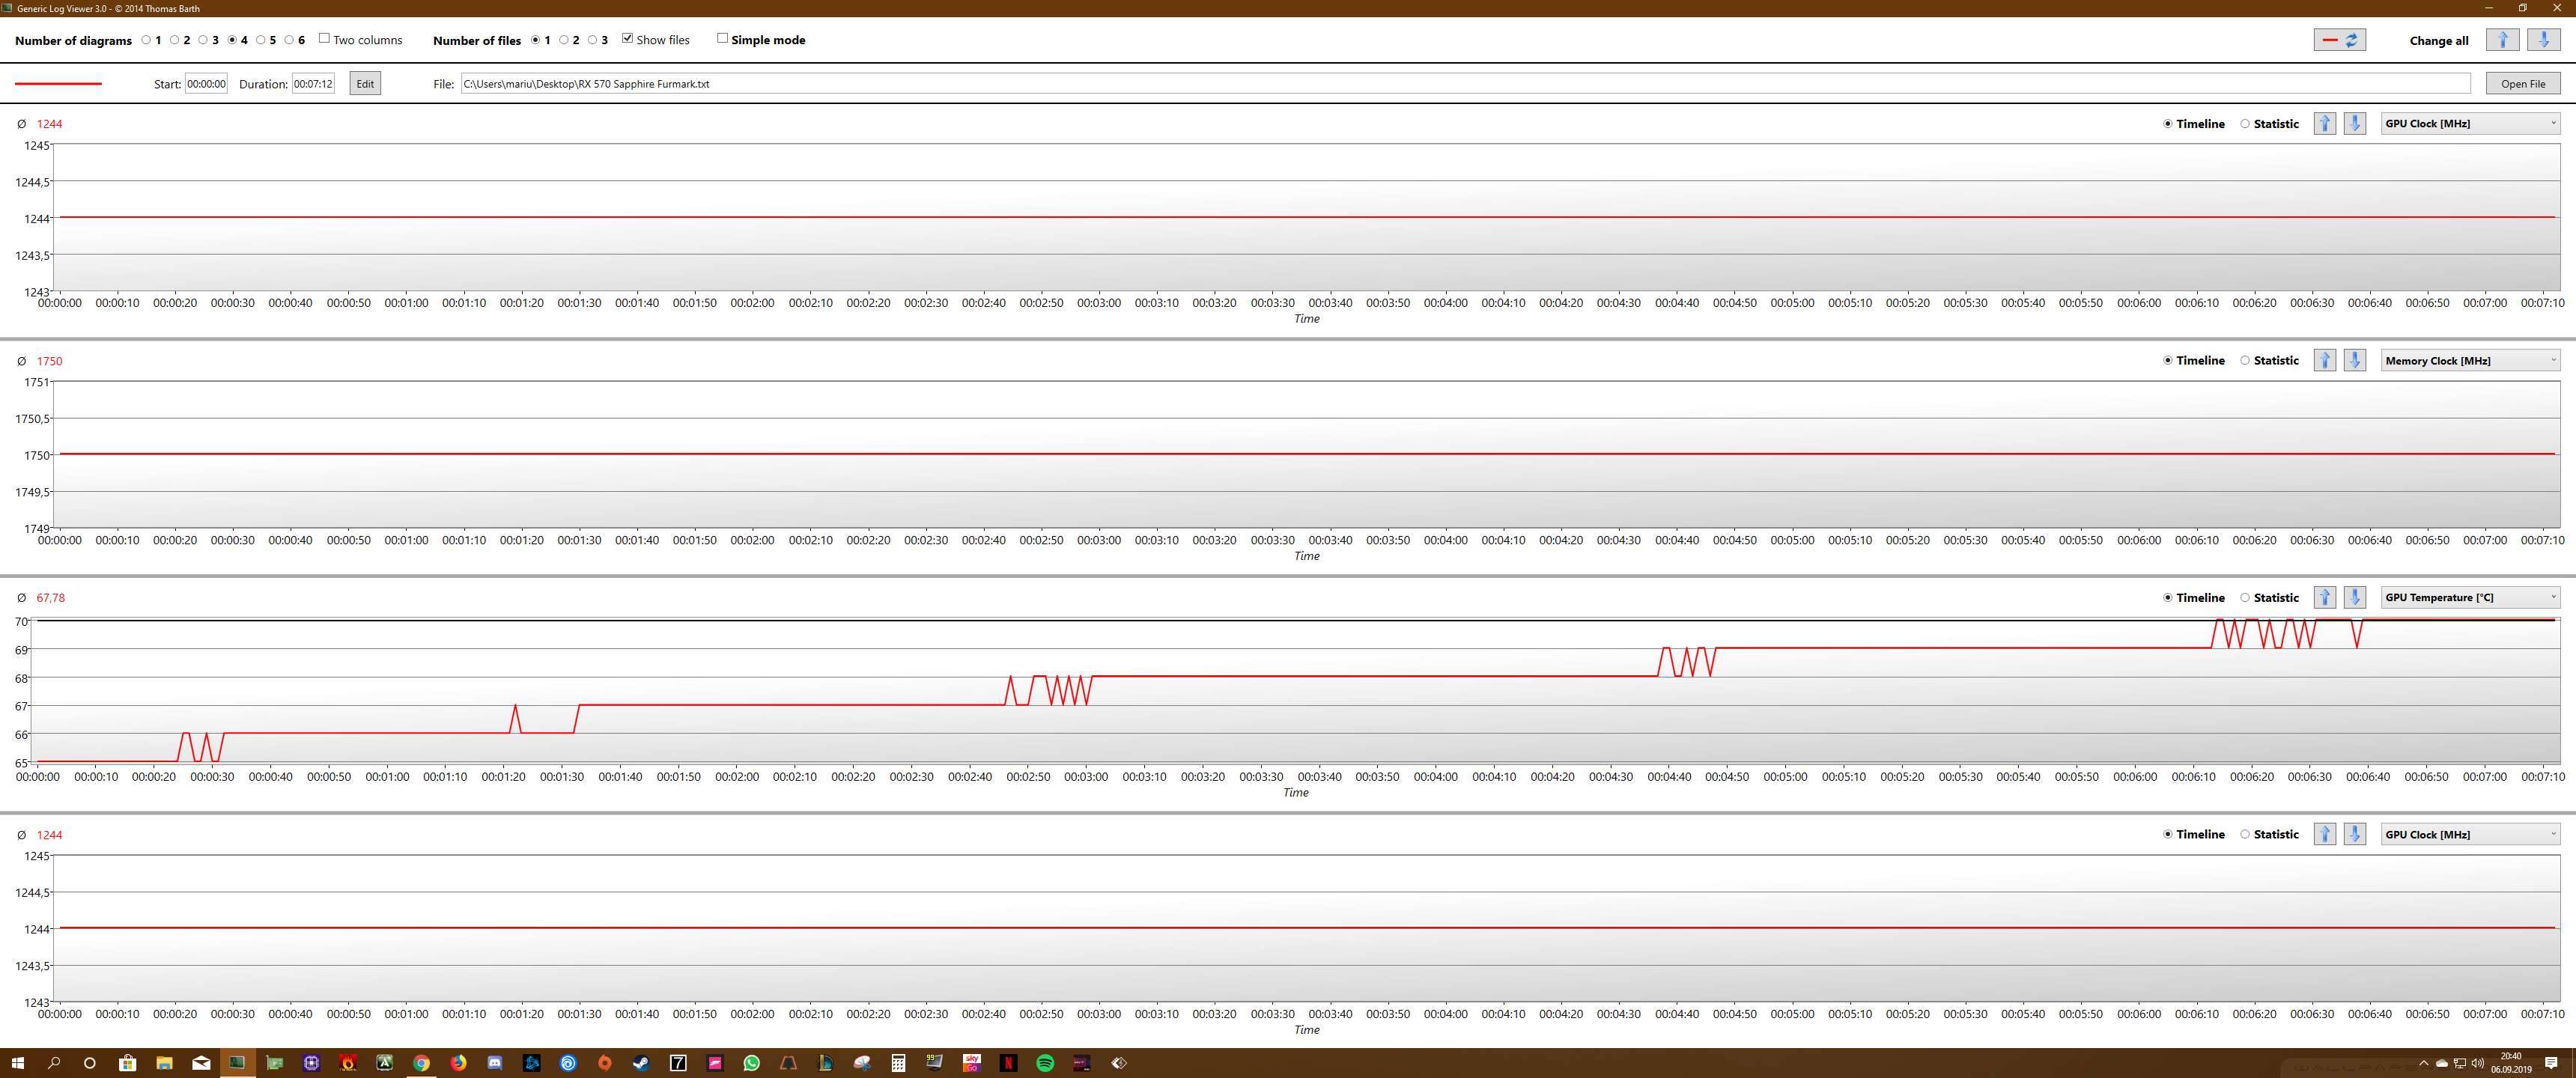Select Statistic view for GPU Temperature diagram
This screenshot has height=1078, width=2576.
(2245, 598)
